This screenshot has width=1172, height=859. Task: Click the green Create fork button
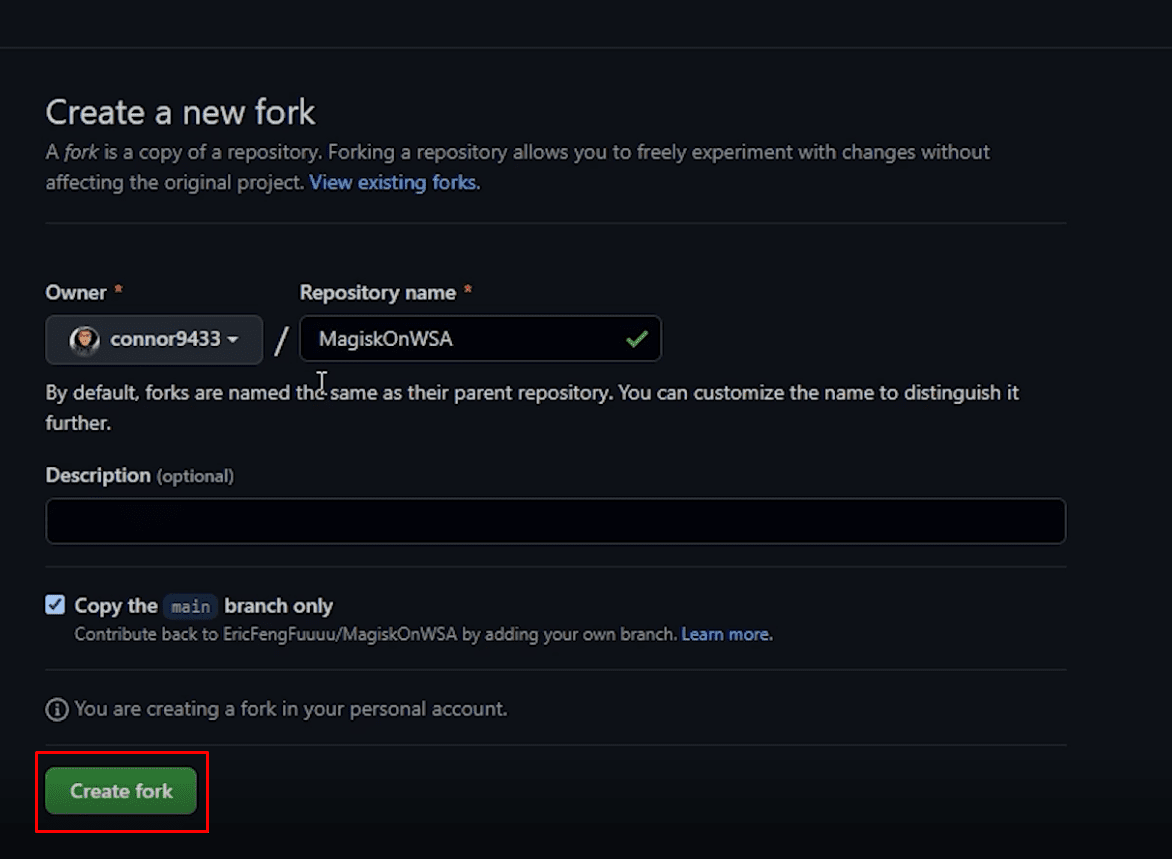pyautogui.click(x=121, y=791)
